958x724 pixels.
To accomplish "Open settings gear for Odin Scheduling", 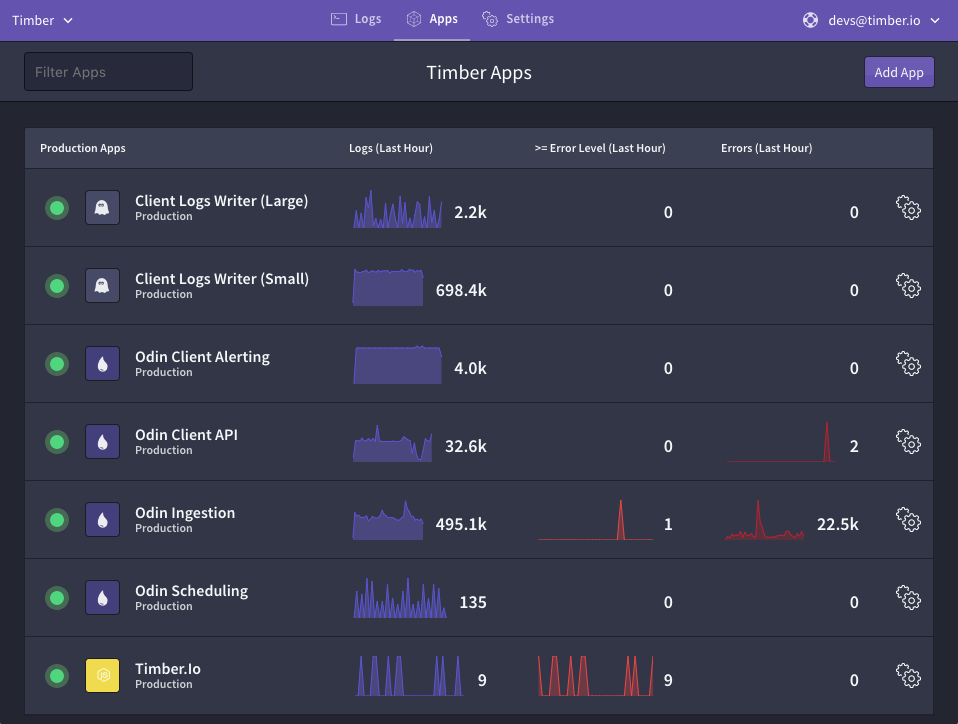I will 908,598.
